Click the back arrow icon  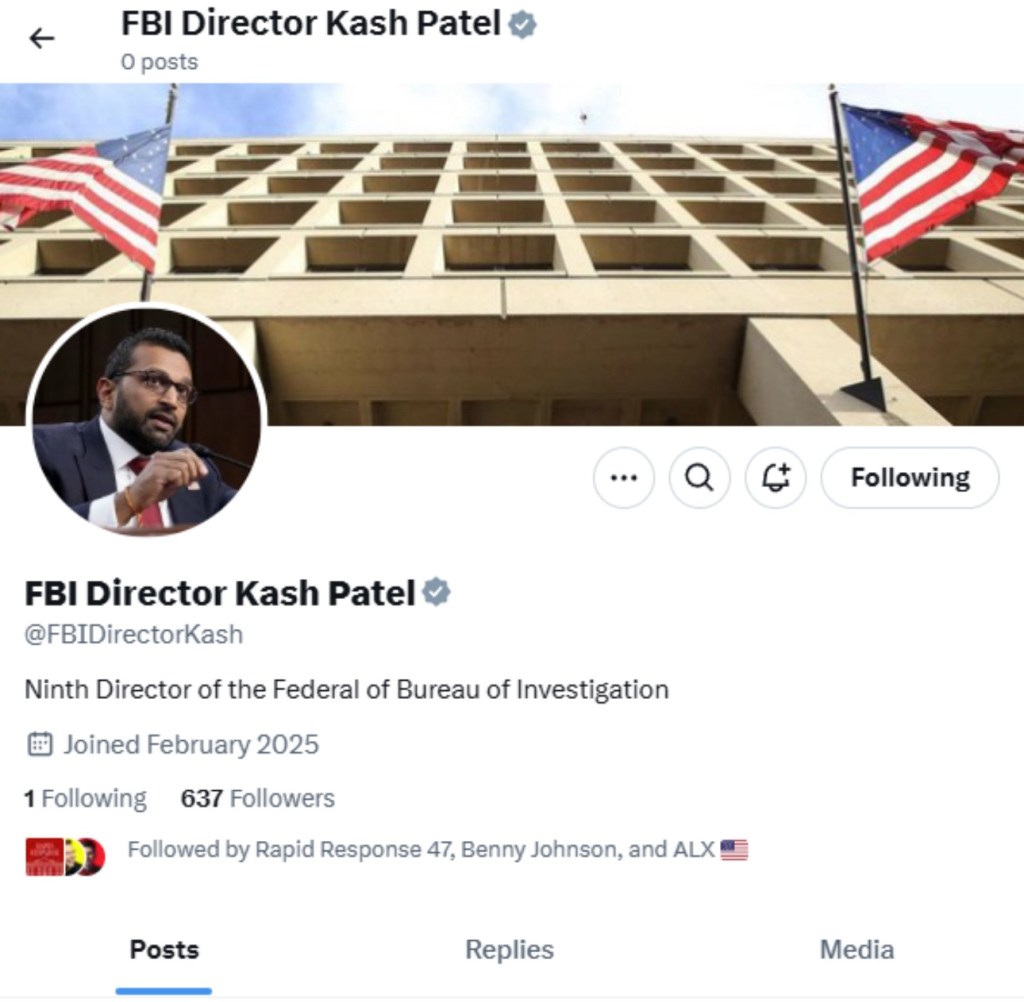click(x=41, y=39)
